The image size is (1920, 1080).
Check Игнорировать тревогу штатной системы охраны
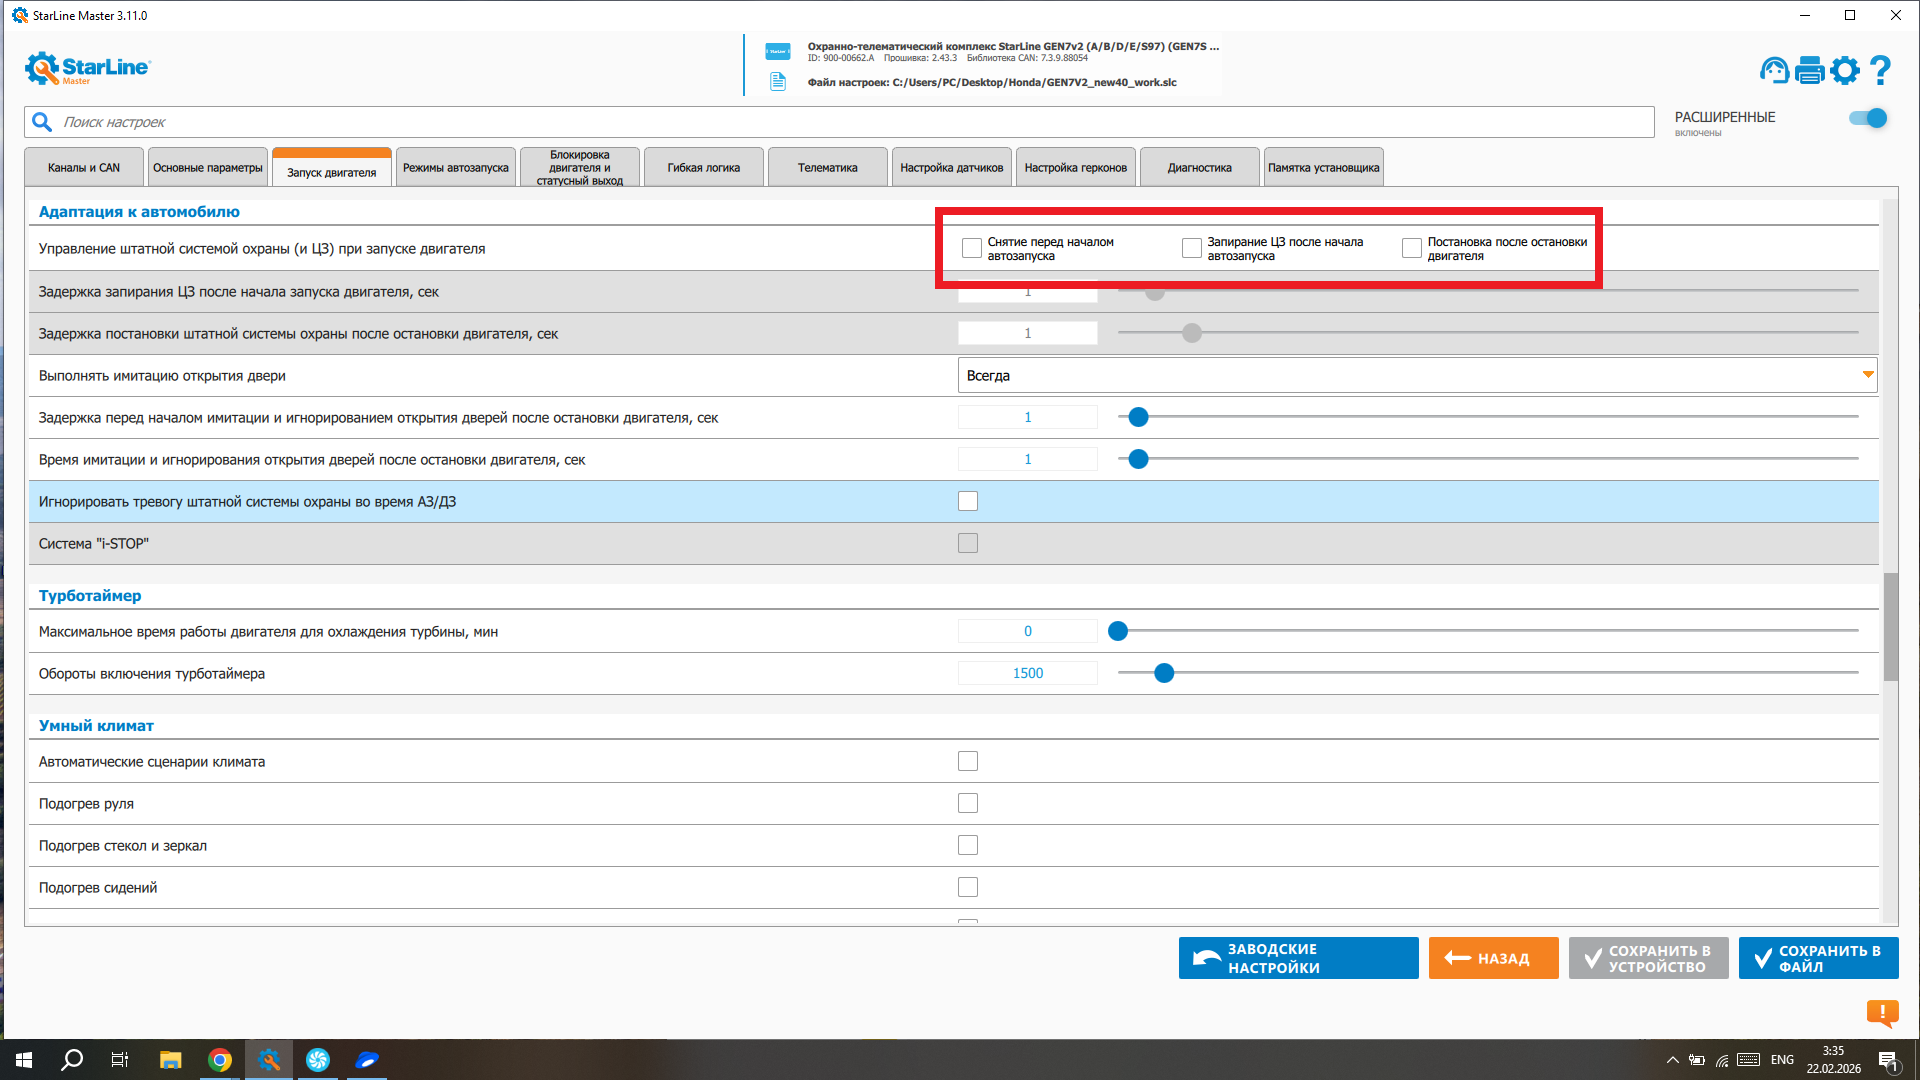point(967,501)
